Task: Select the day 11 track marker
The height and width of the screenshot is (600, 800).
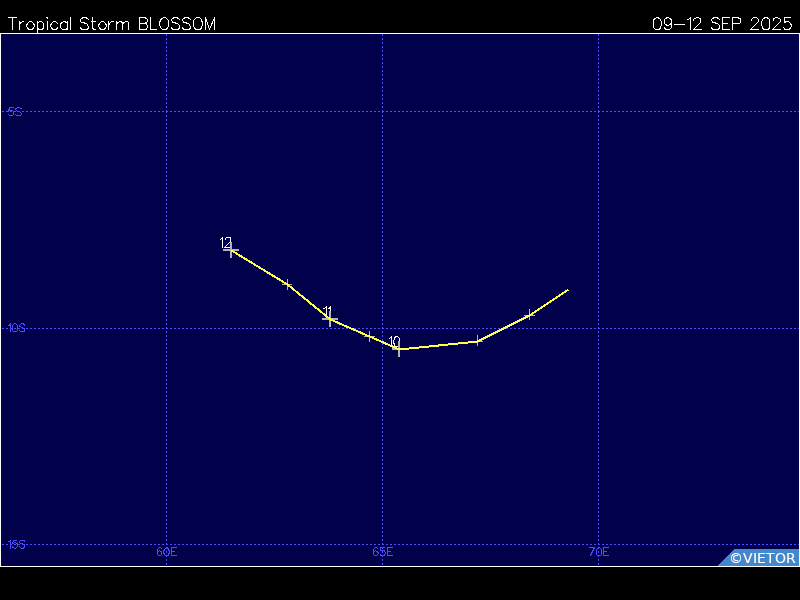Action: point(330,320)
